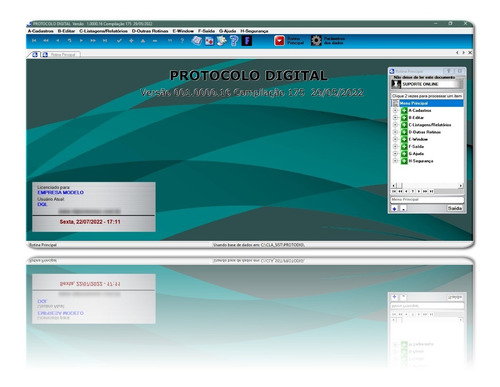Expand D-Outras Rotinas node in tree panel
500x387 pixels.
(x=395, y=132)
